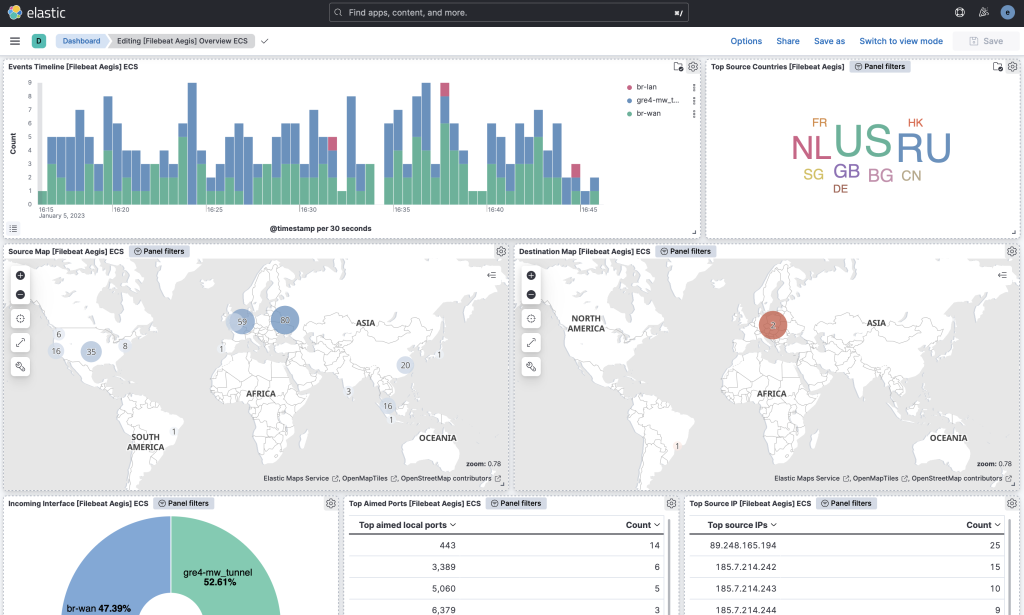1024x615 pixels.
Task: Select the gre4-mw_tunnel pie slice
Action: [225, 565]
